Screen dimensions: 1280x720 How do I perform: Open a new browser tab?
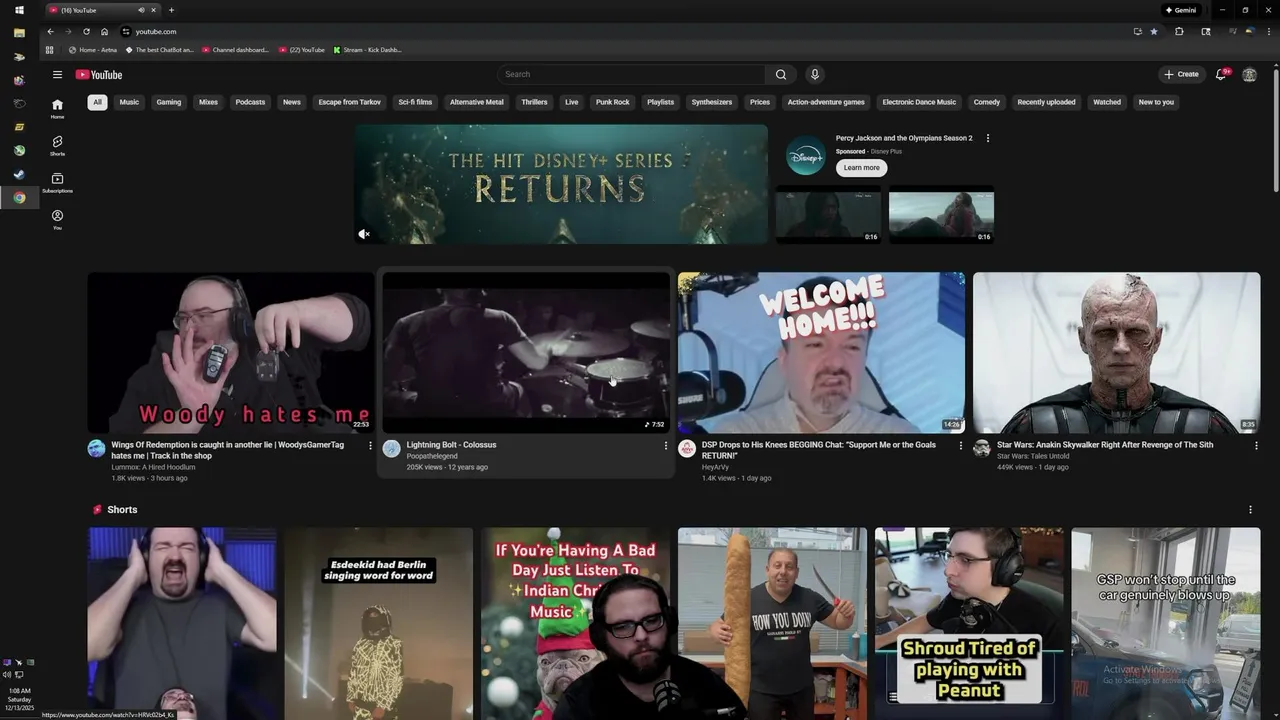tap(171, 10)
